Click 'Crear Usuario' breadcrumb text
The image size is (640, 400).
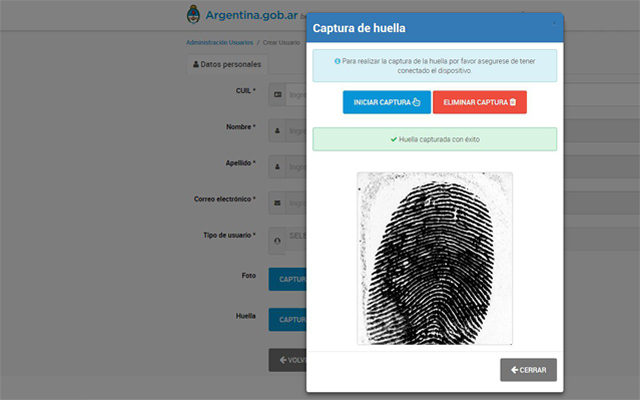(281, 42)
